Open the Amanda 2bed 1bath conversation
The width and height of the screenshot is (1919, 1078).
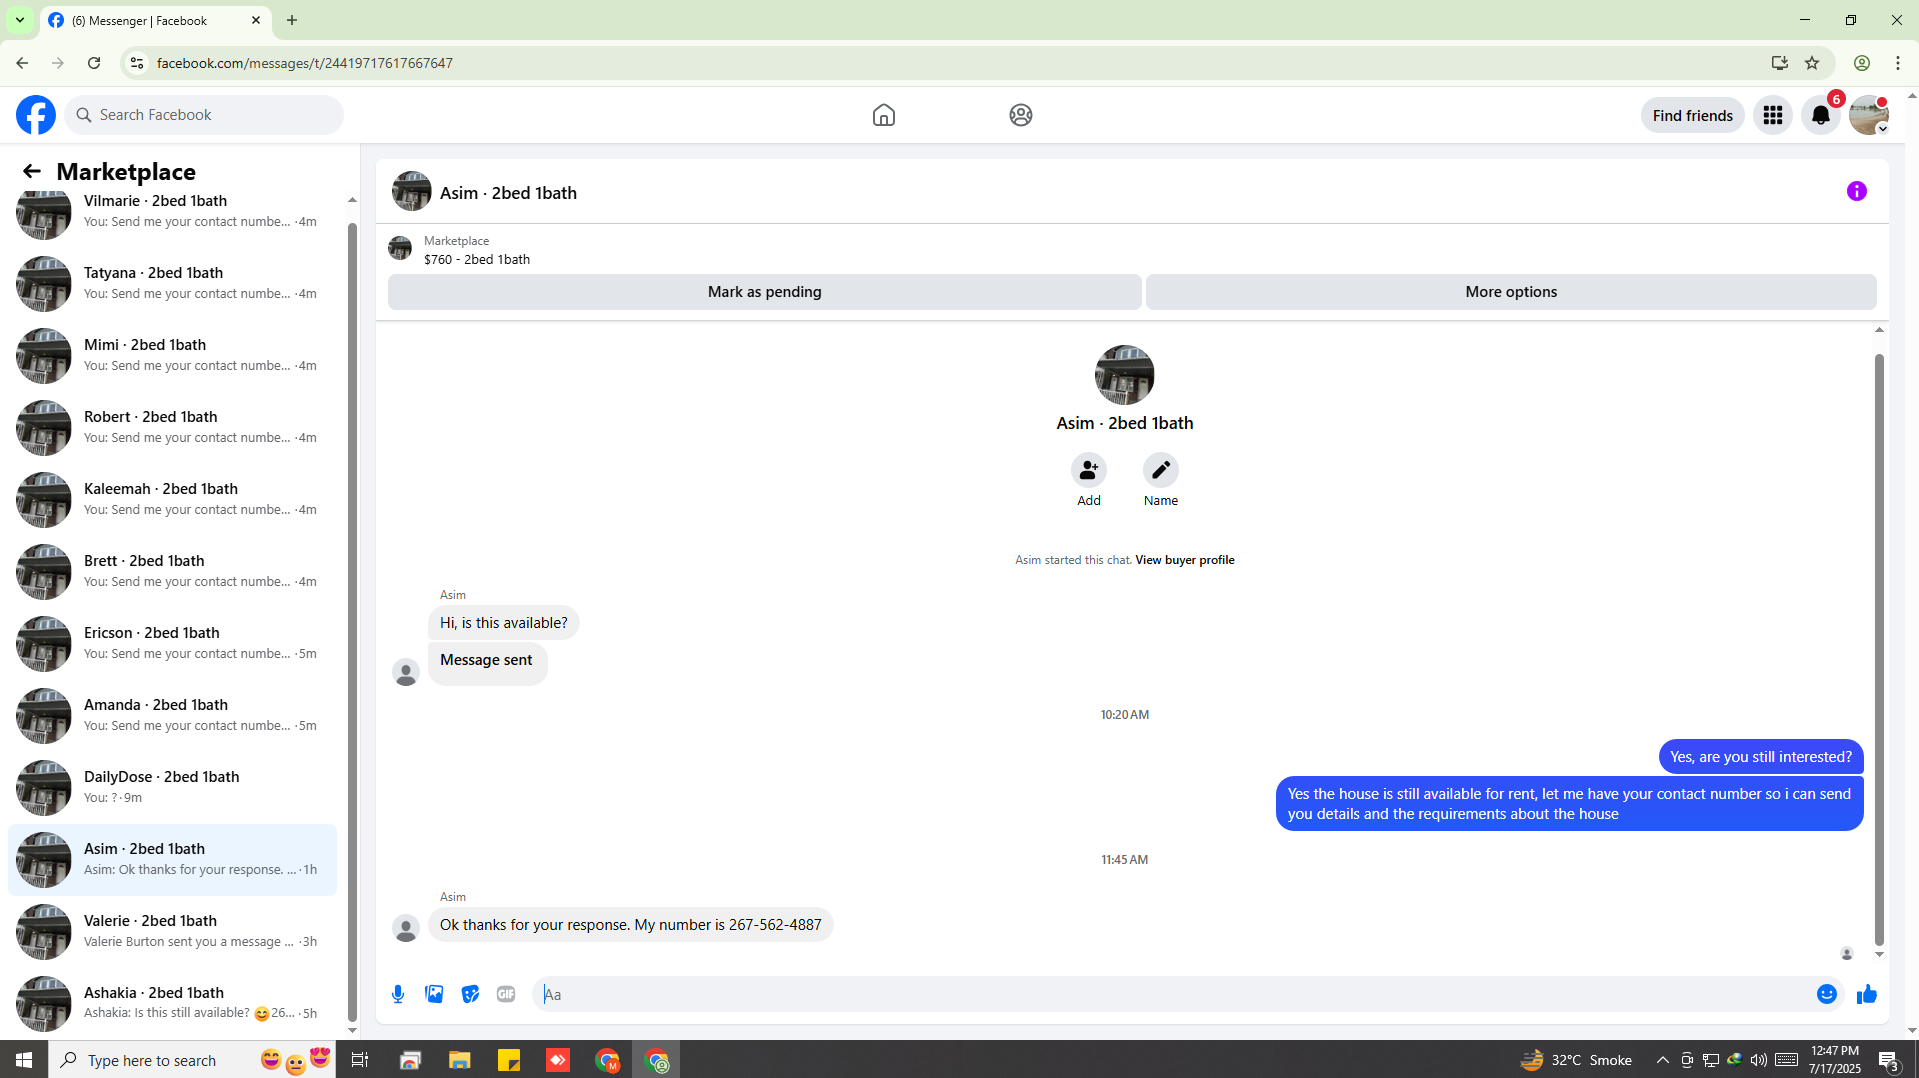[x=172, y=715]
